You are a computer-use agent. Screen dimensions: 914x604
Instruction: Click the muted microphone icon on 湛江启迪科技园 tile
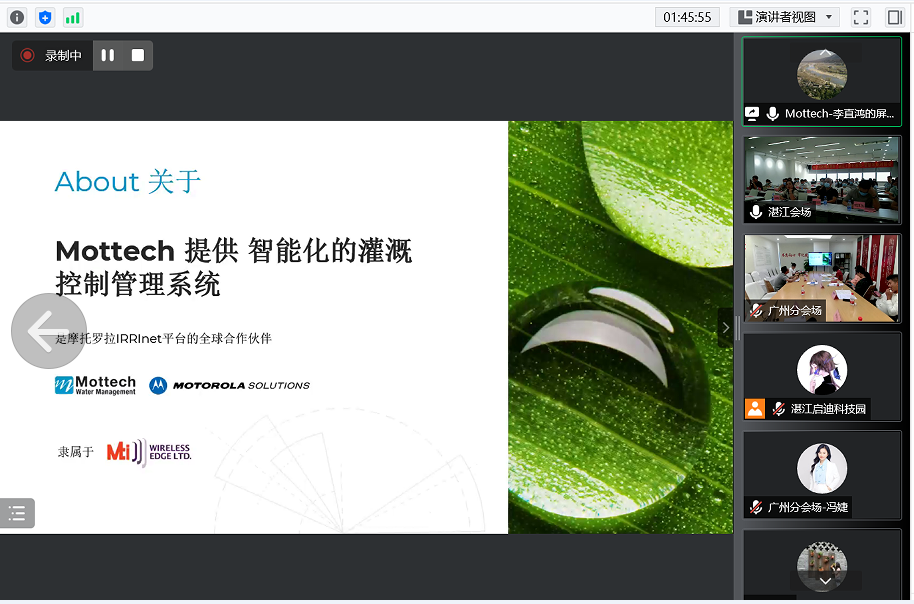(779, 409)
